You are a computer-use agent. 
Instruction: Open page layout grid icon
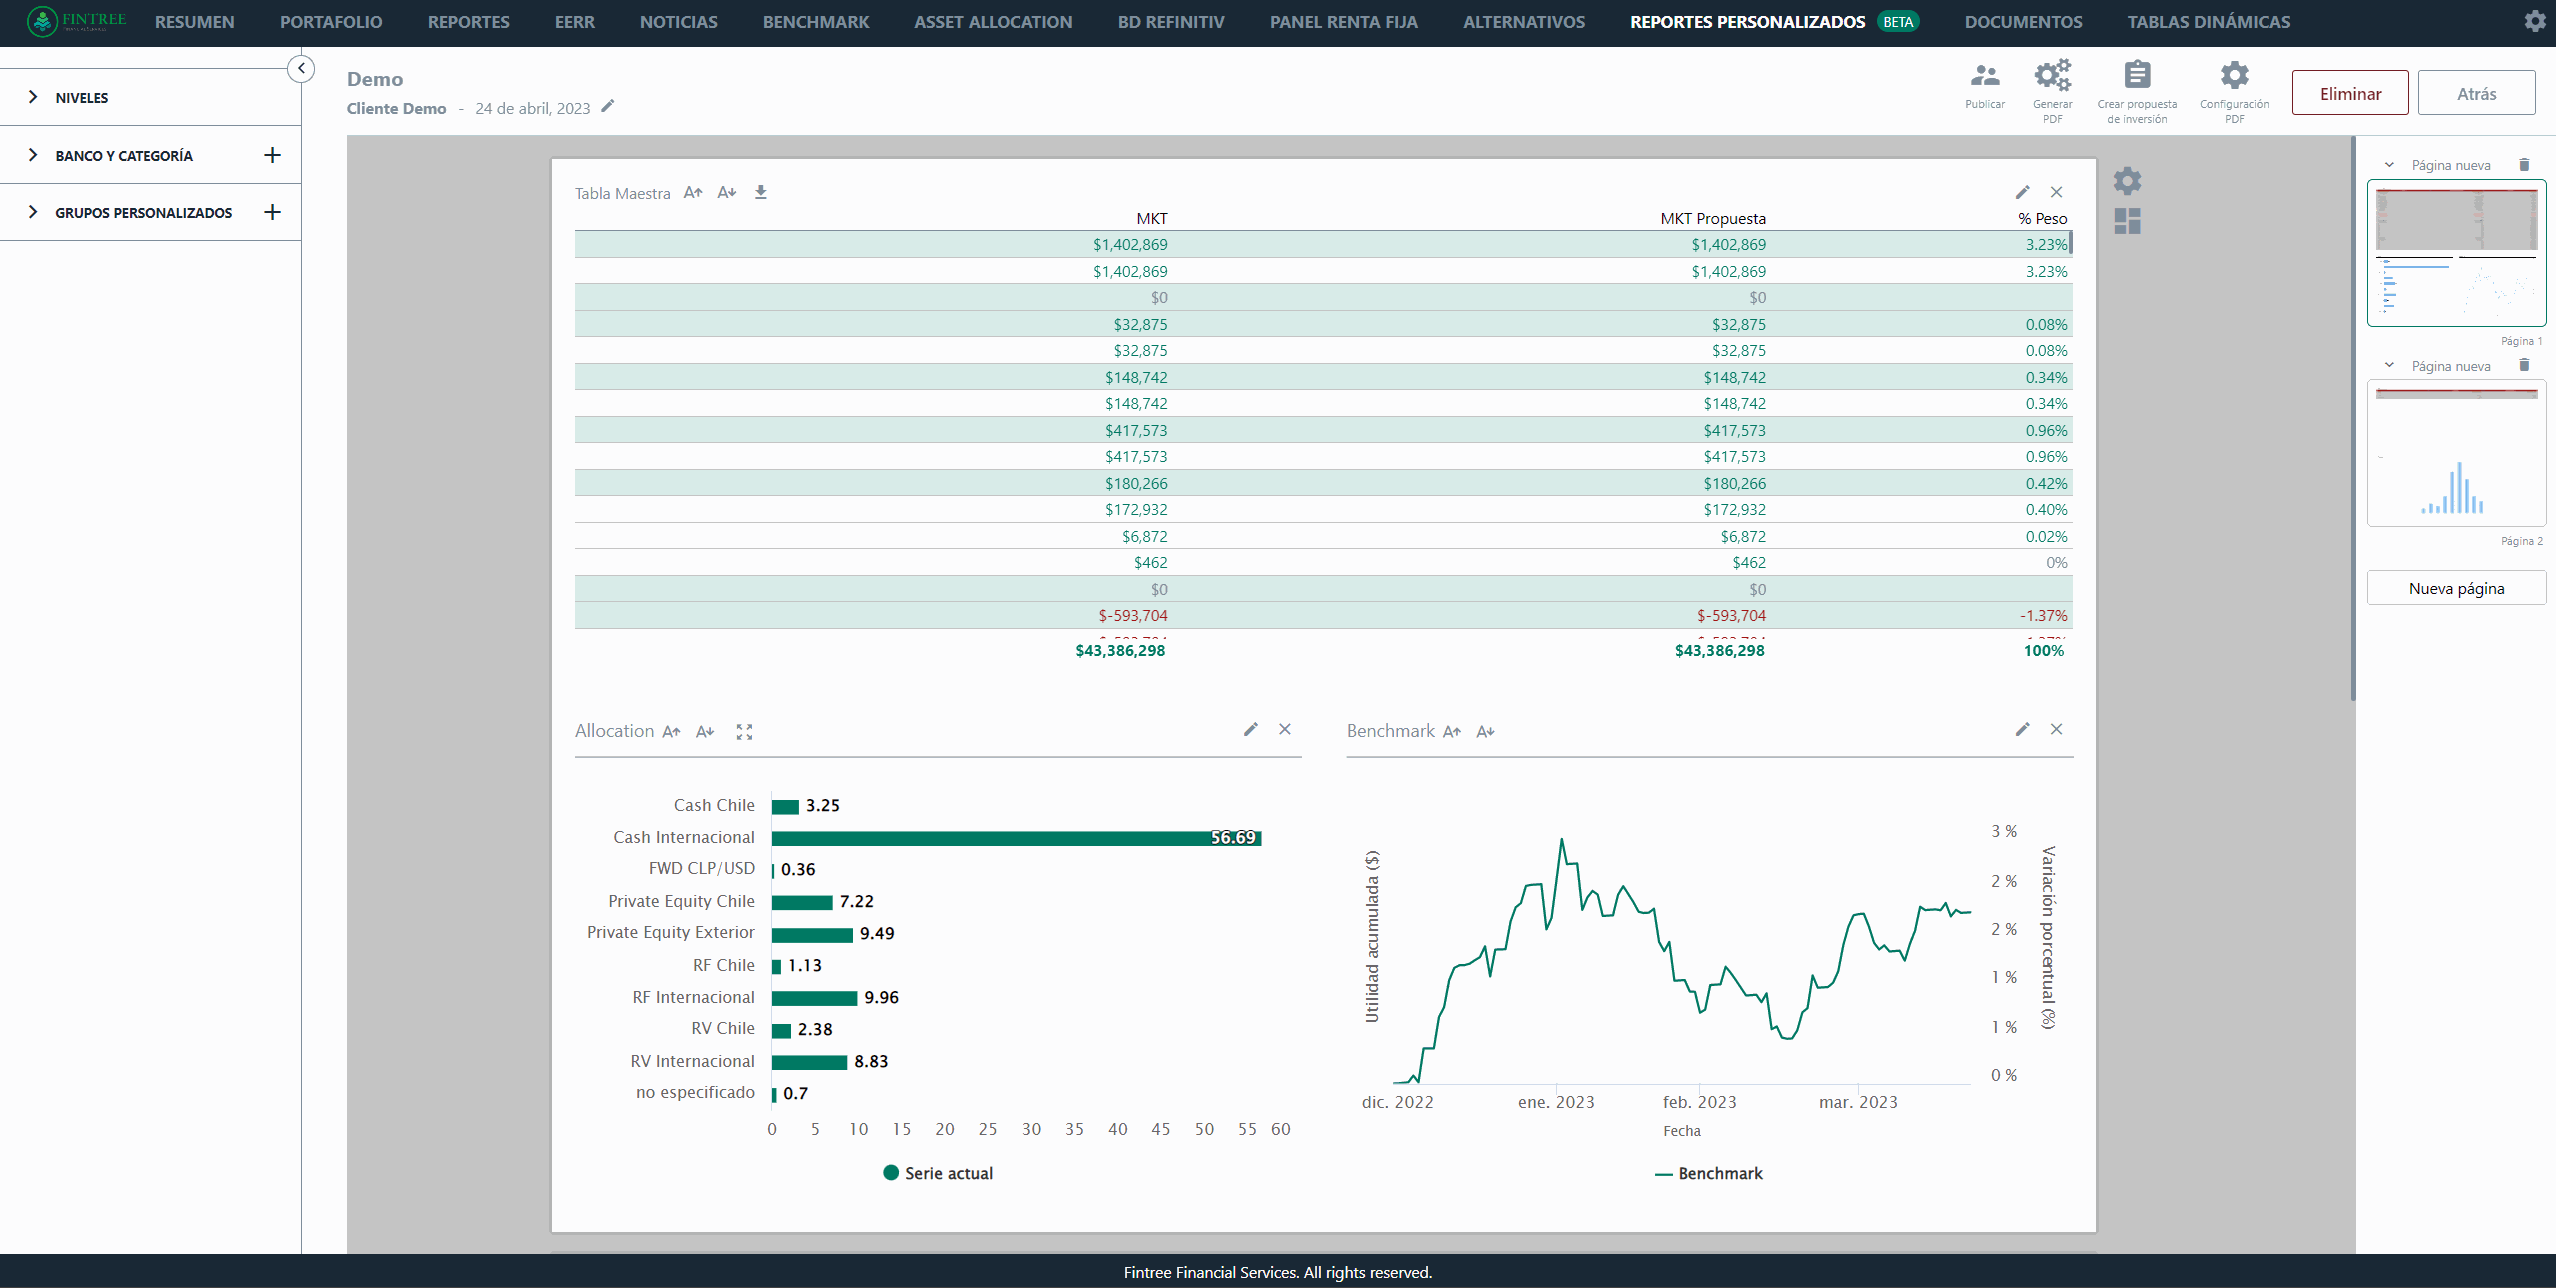[x=2127, y=221]
